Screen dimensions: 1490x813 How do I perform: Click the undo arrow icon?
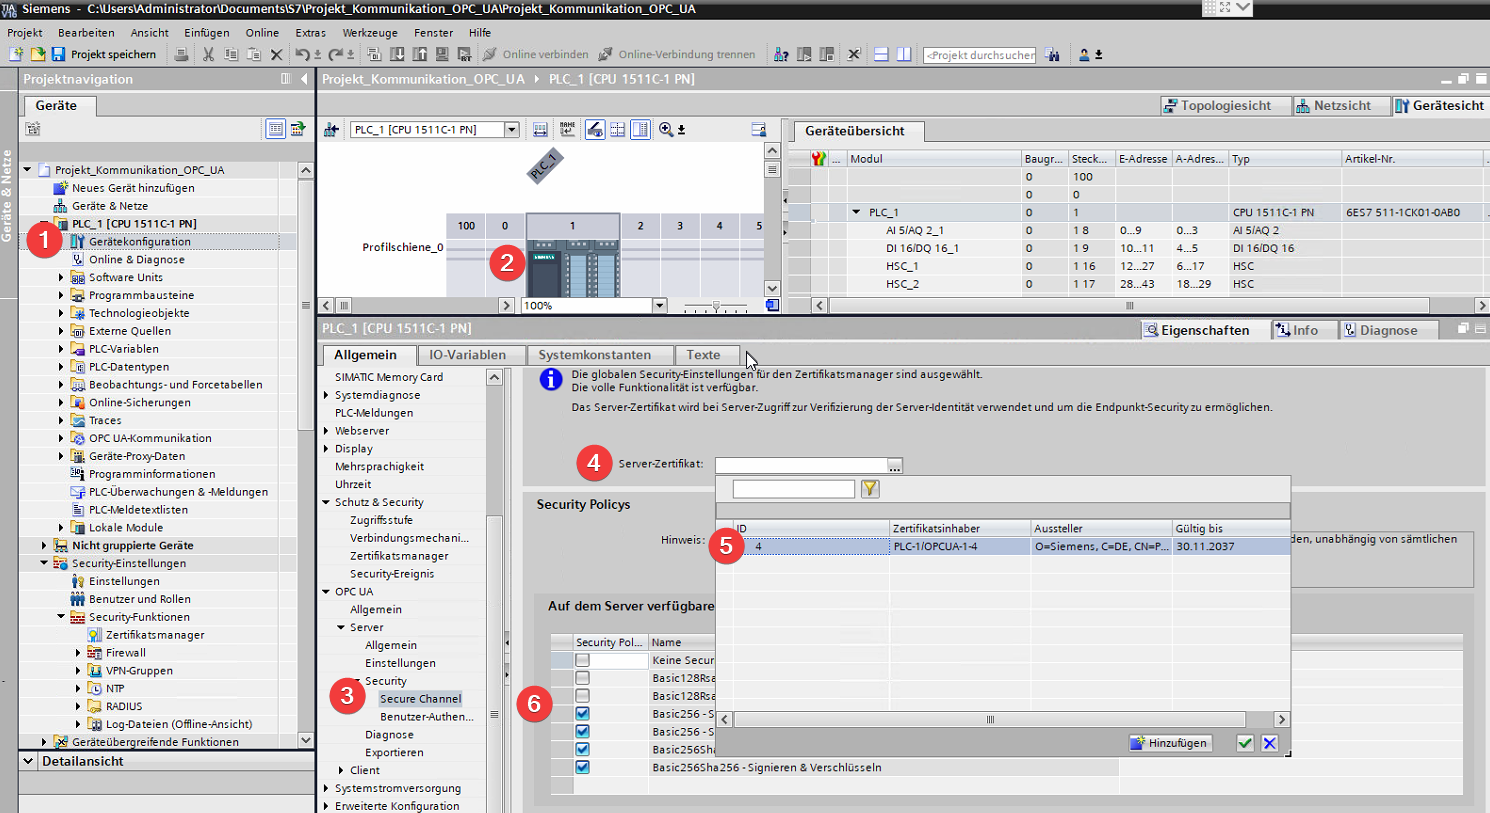302,54
